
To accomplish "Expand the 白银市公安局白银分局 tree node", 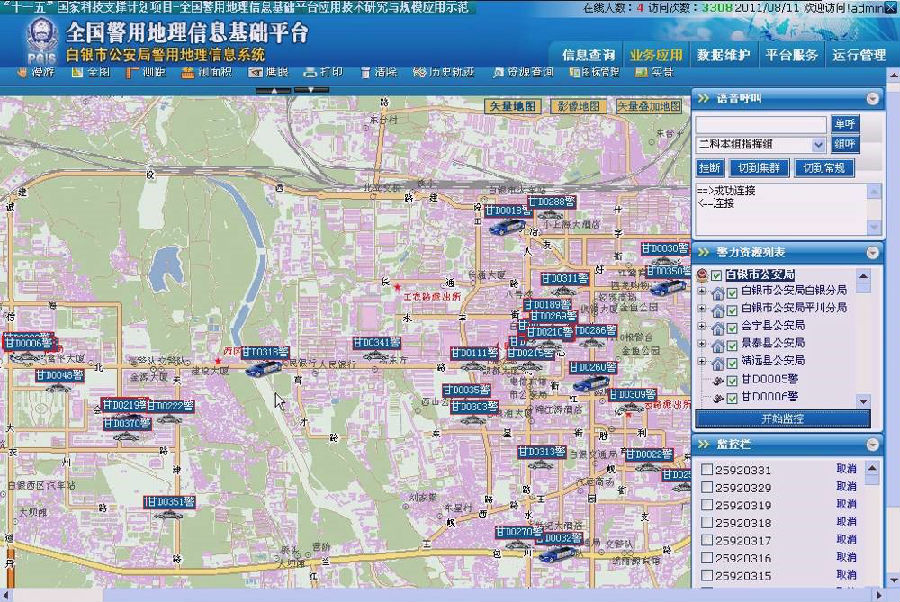I will point(701,292).
